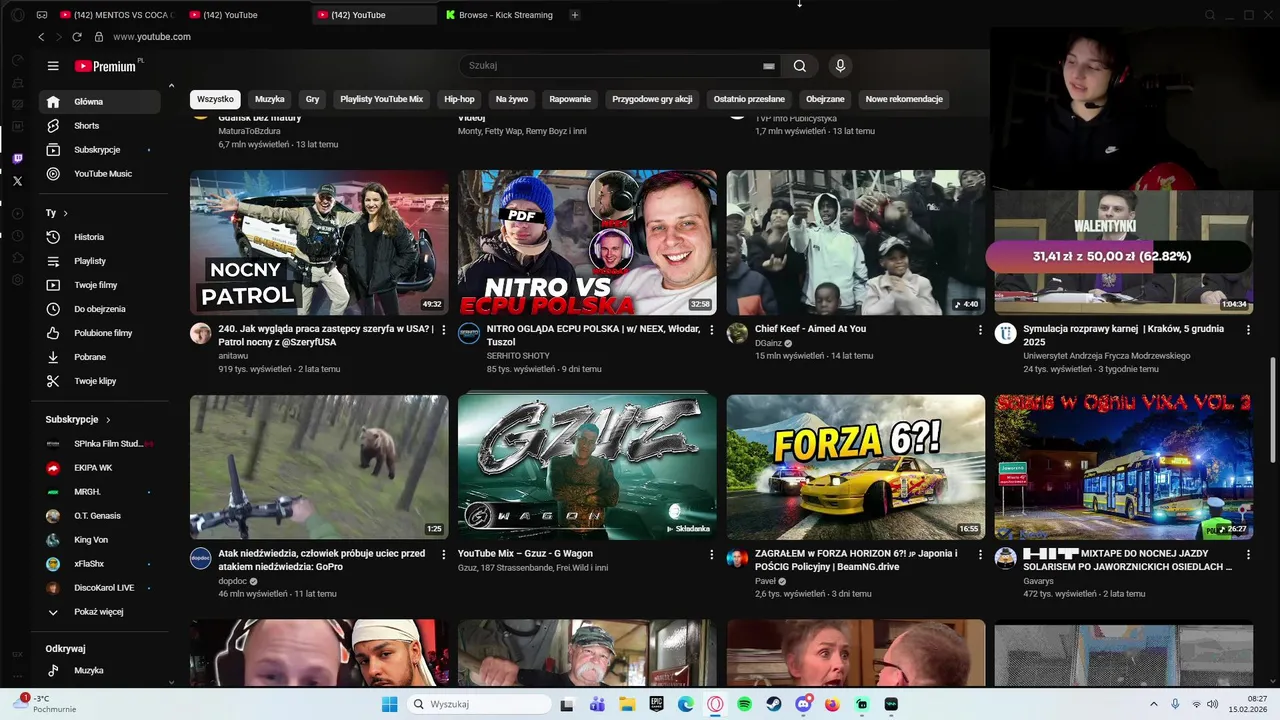This screenshot has height=720, width=1280.
Task: Open Spotify from the taskbar
Action: point(745,704)
